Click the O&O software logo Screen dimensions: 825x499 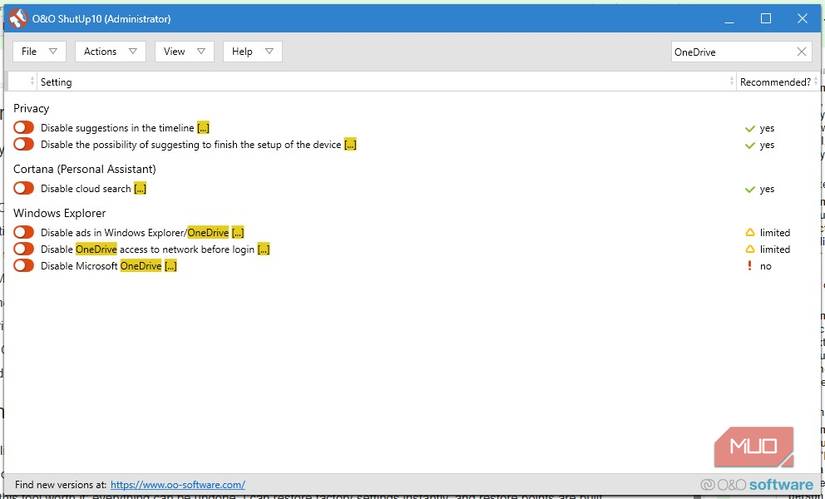[x=758, y=484]
